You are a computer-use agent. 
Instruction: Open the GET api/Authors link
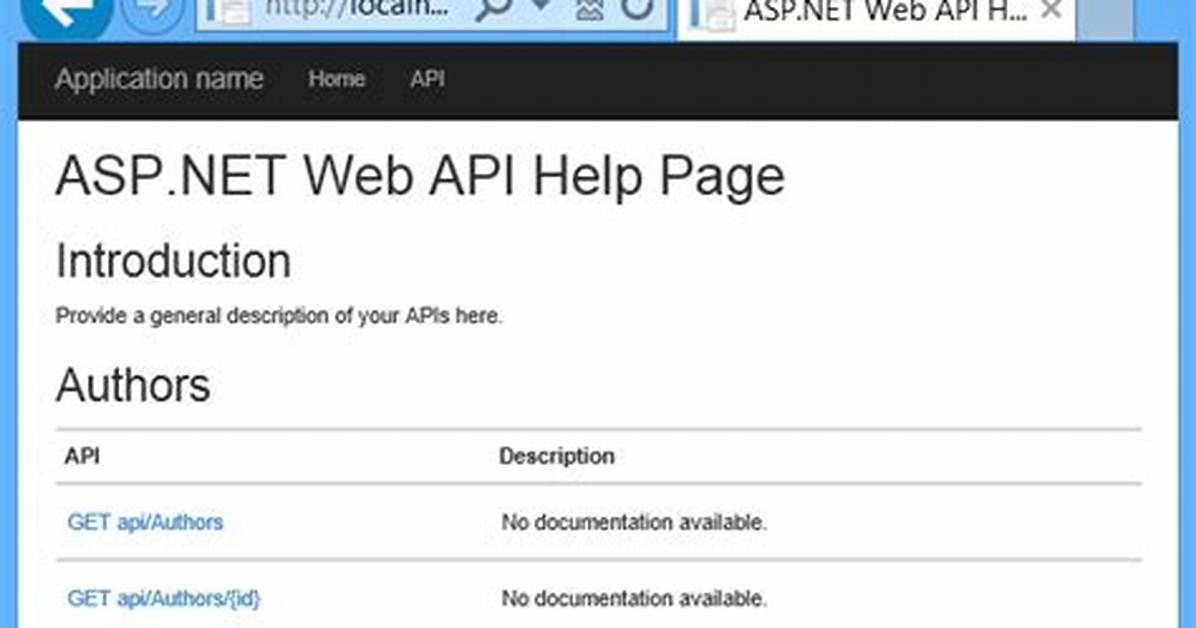tap(145, 523)
